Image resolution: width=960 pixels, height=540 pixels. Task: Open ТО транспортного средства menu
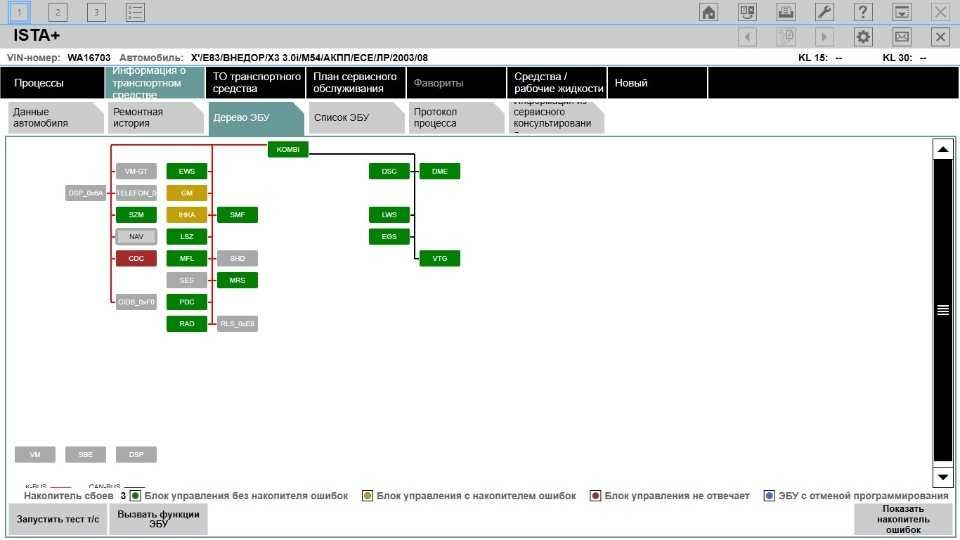[255, 83]
